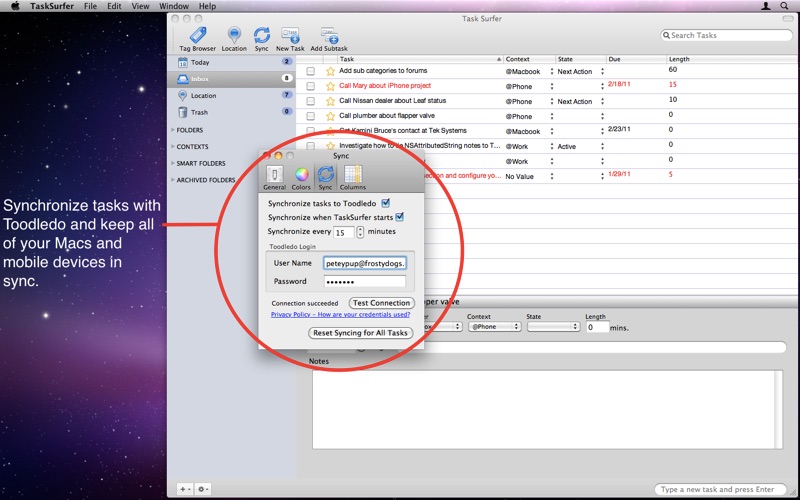
Task: Click the Synchronize every minutes field
Action: tap(344, 232)
